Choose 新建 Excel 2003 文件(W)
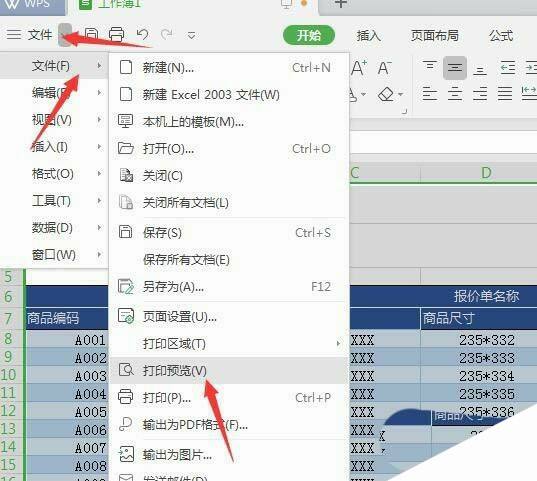 229,94
